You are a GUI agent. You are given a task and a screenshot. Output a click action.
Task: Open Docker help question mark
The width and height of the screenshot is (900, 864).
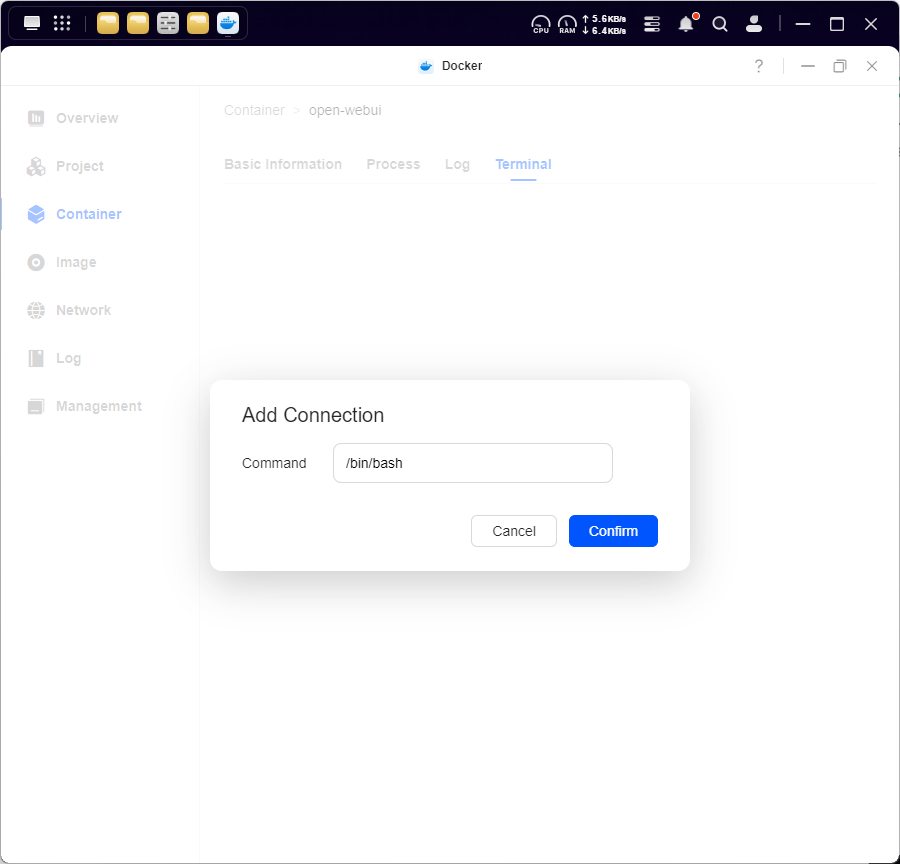pos(758,66)
